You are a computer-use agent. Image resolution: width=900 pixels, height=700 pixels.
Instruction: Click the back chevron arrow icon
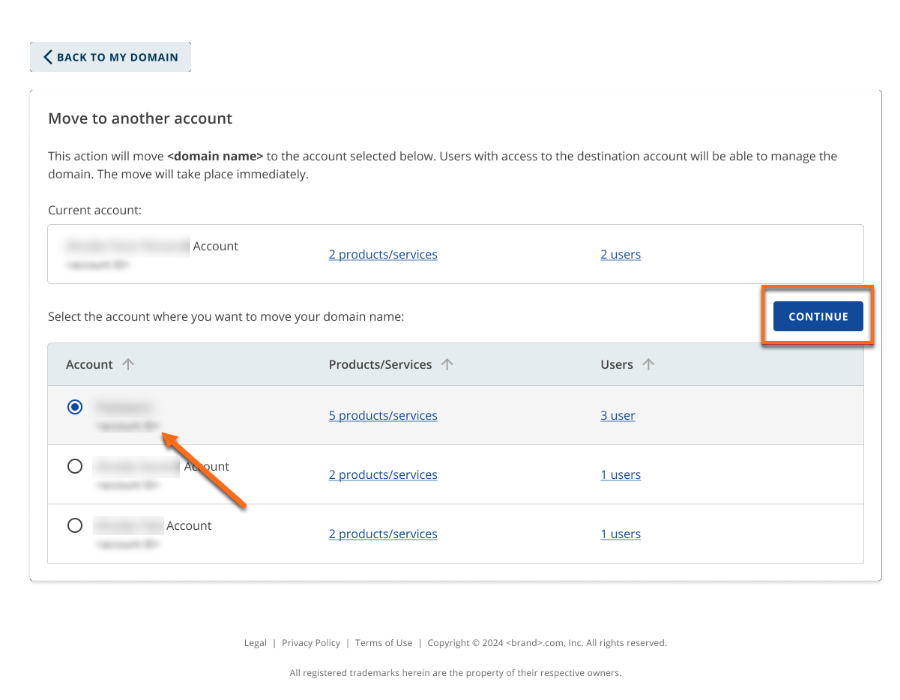pyautogui.click(x=47, y=57)
